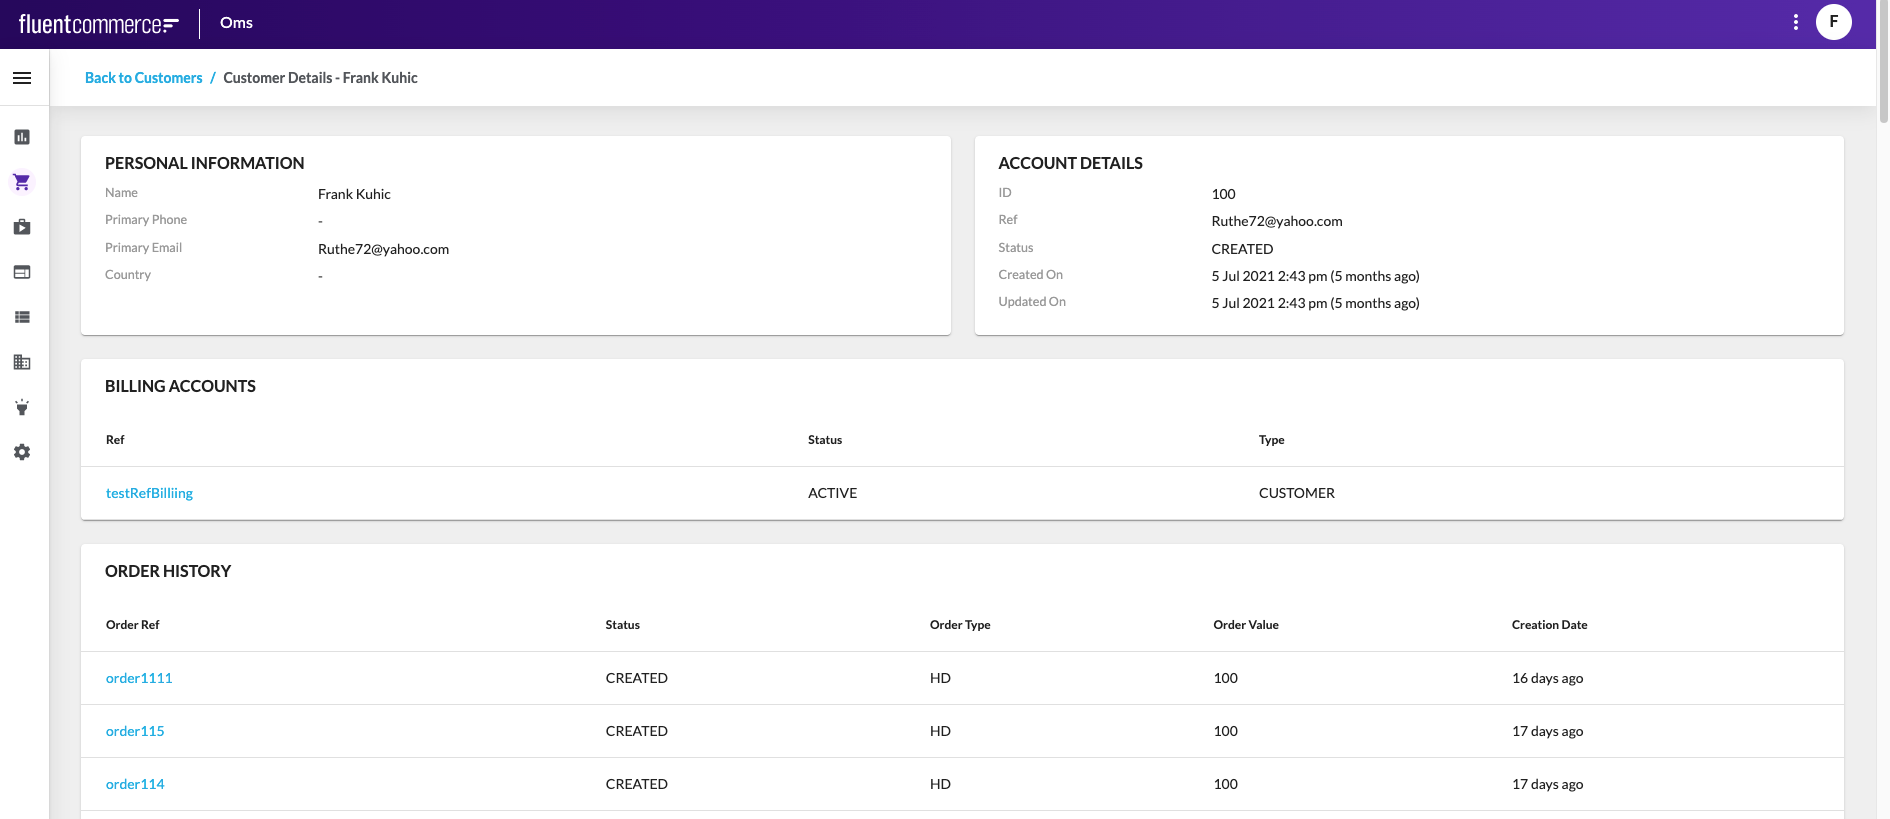Click the bar chart dashboard icon
The image size is (1890, 819).
click(x=22, y=137)
